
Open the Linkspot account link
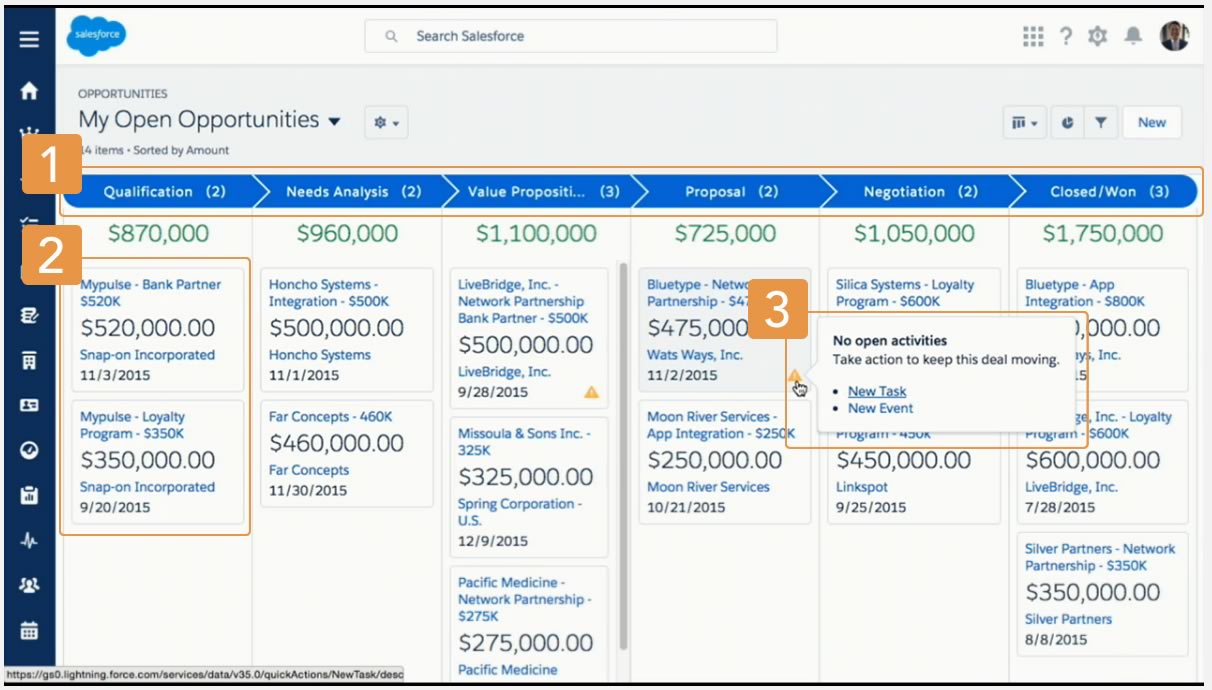[862, 487]
